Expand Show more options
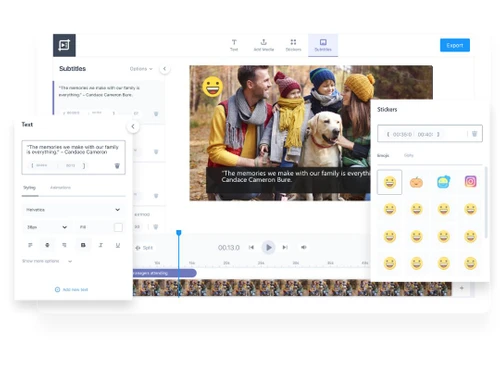Viewport: 500px width, 375px height. click(47, 261)
